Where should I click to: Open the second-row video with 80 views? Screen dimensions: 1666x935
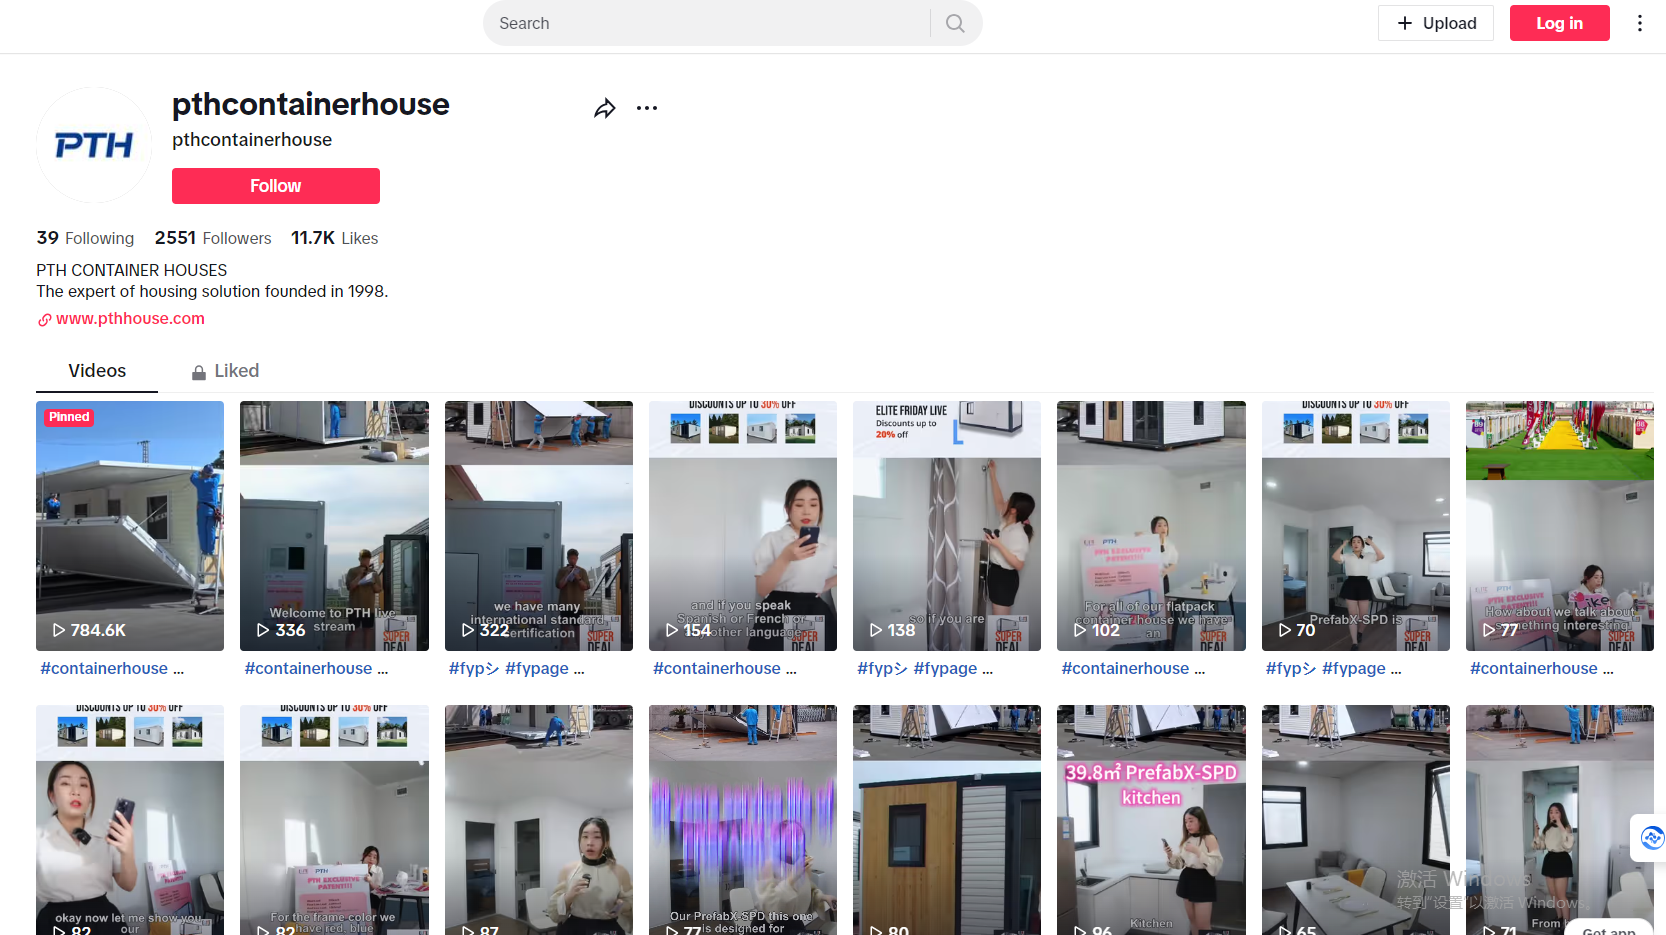click(x=947, y=820)
